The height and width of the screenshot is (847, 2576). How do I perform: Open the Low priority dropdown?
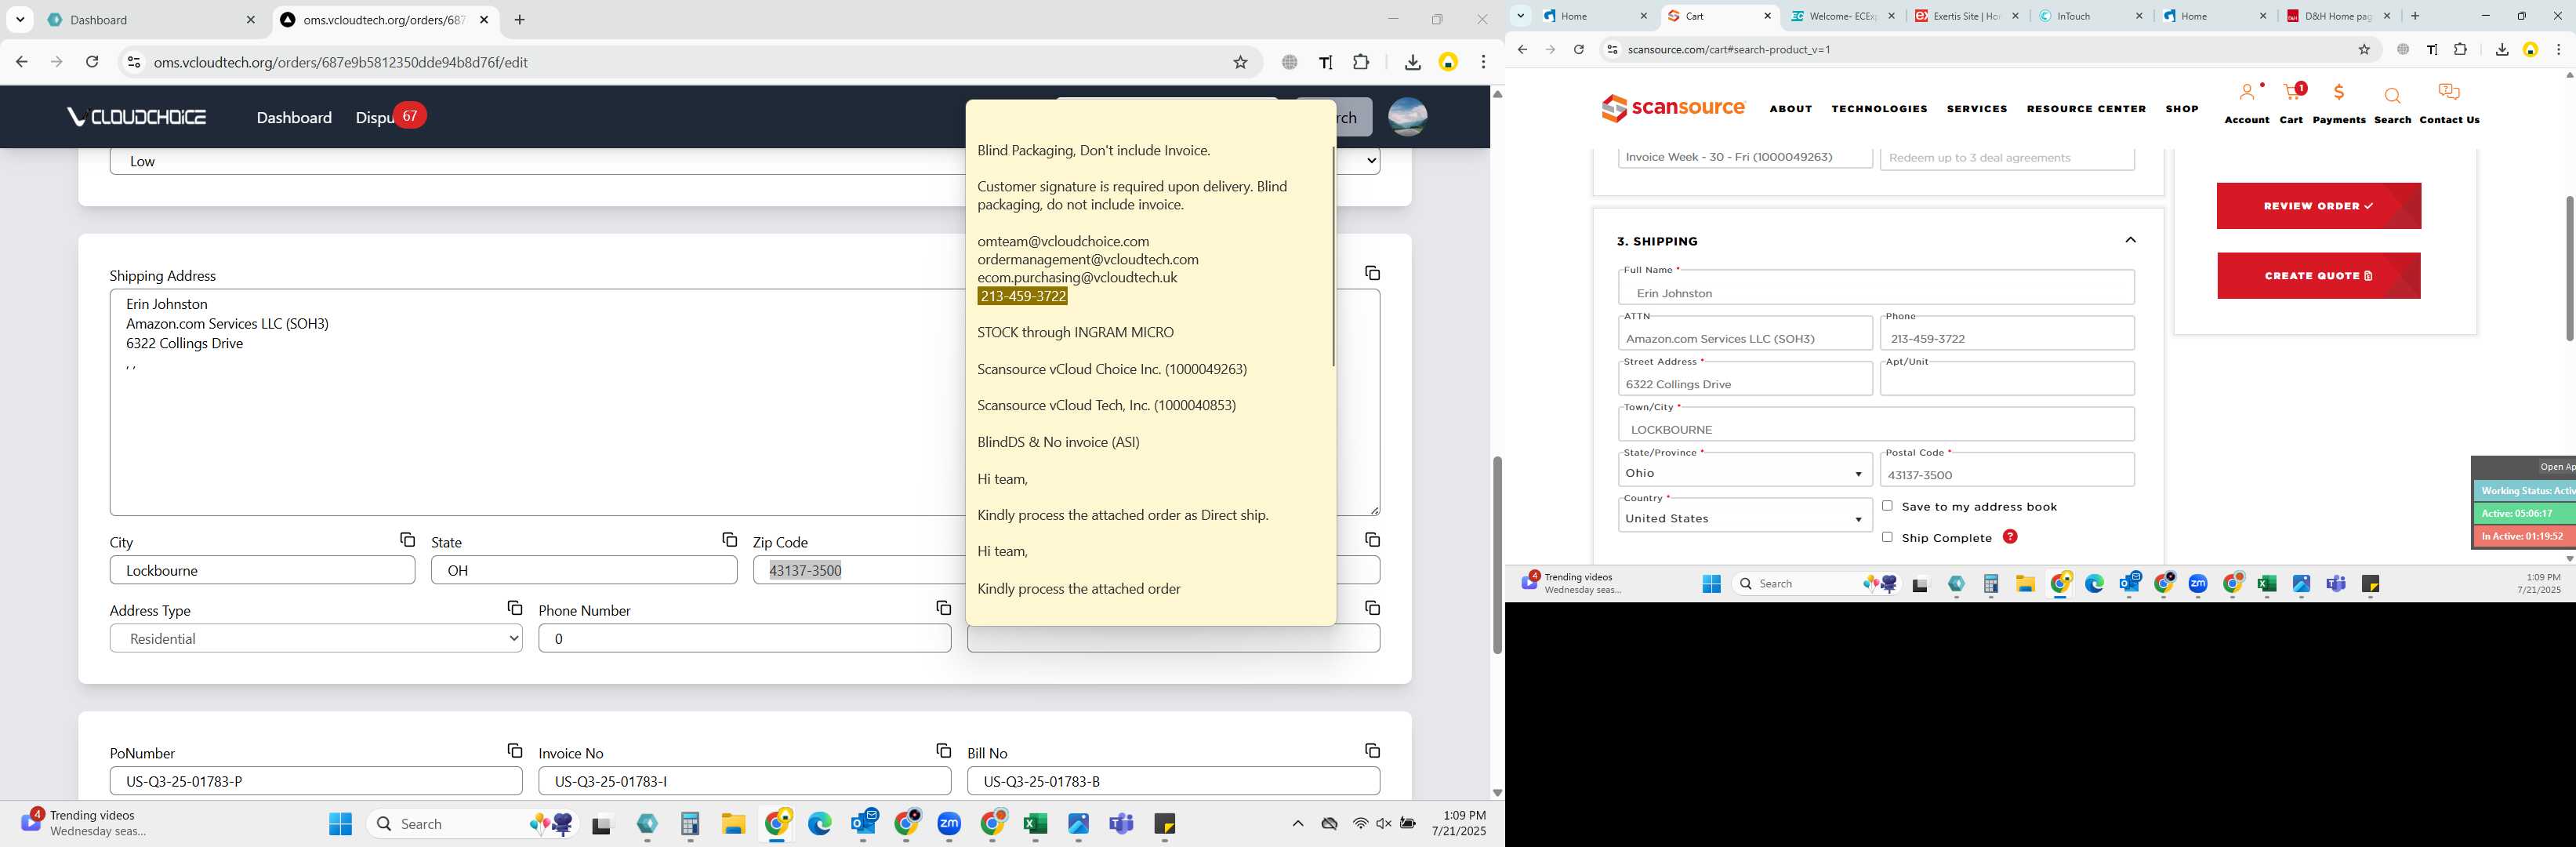(744, 161)
